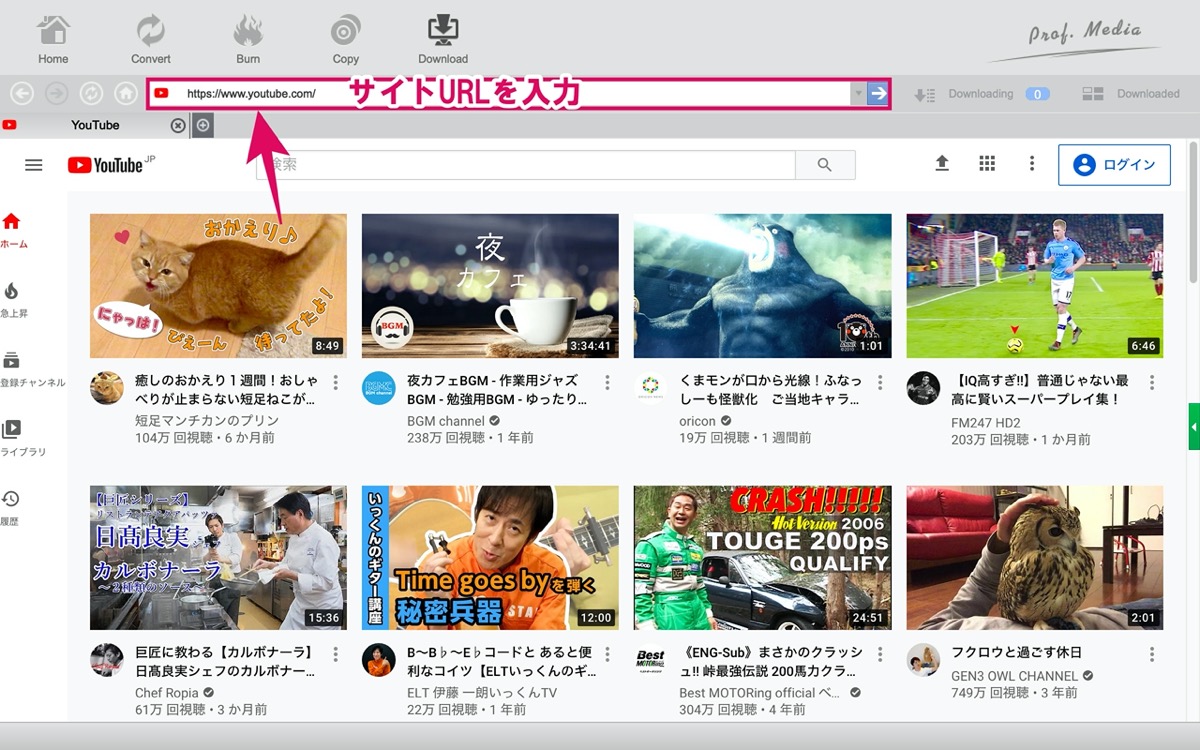Reload the page with refresh icon
Screen dimensions: 1200x750
[x=91, y=94]
